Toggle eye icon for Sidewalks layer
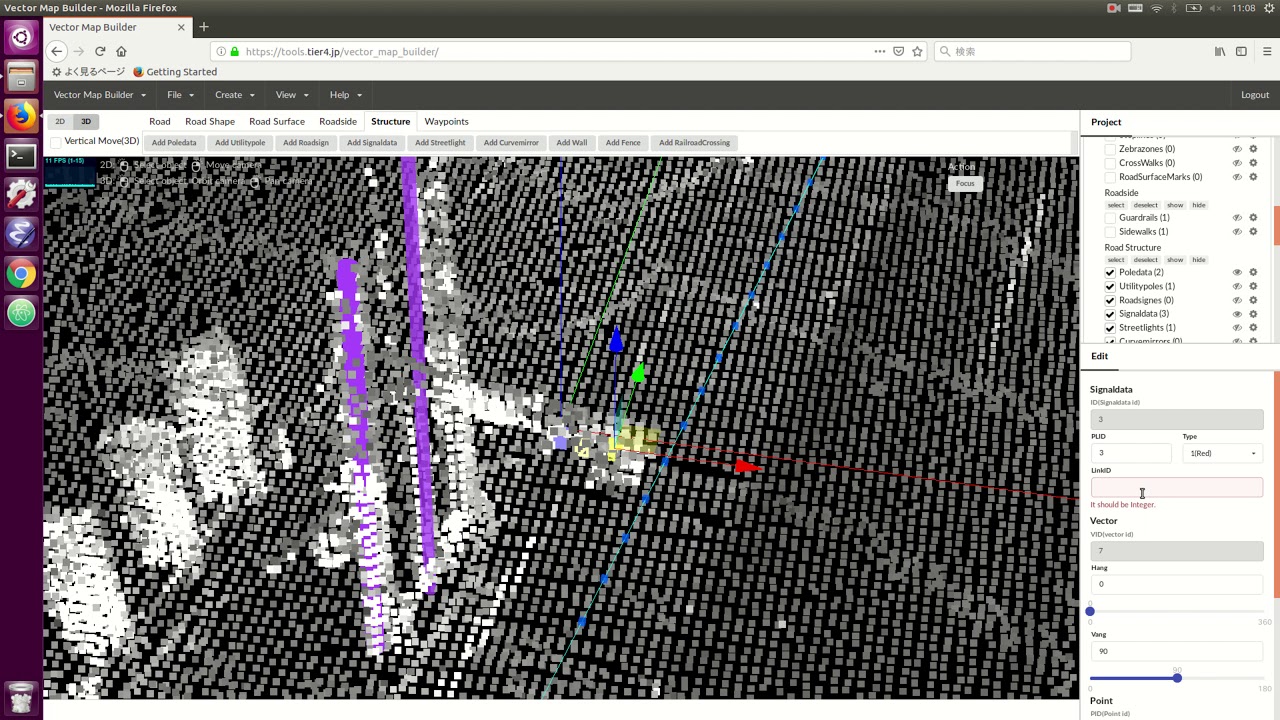 [1237, 232]
